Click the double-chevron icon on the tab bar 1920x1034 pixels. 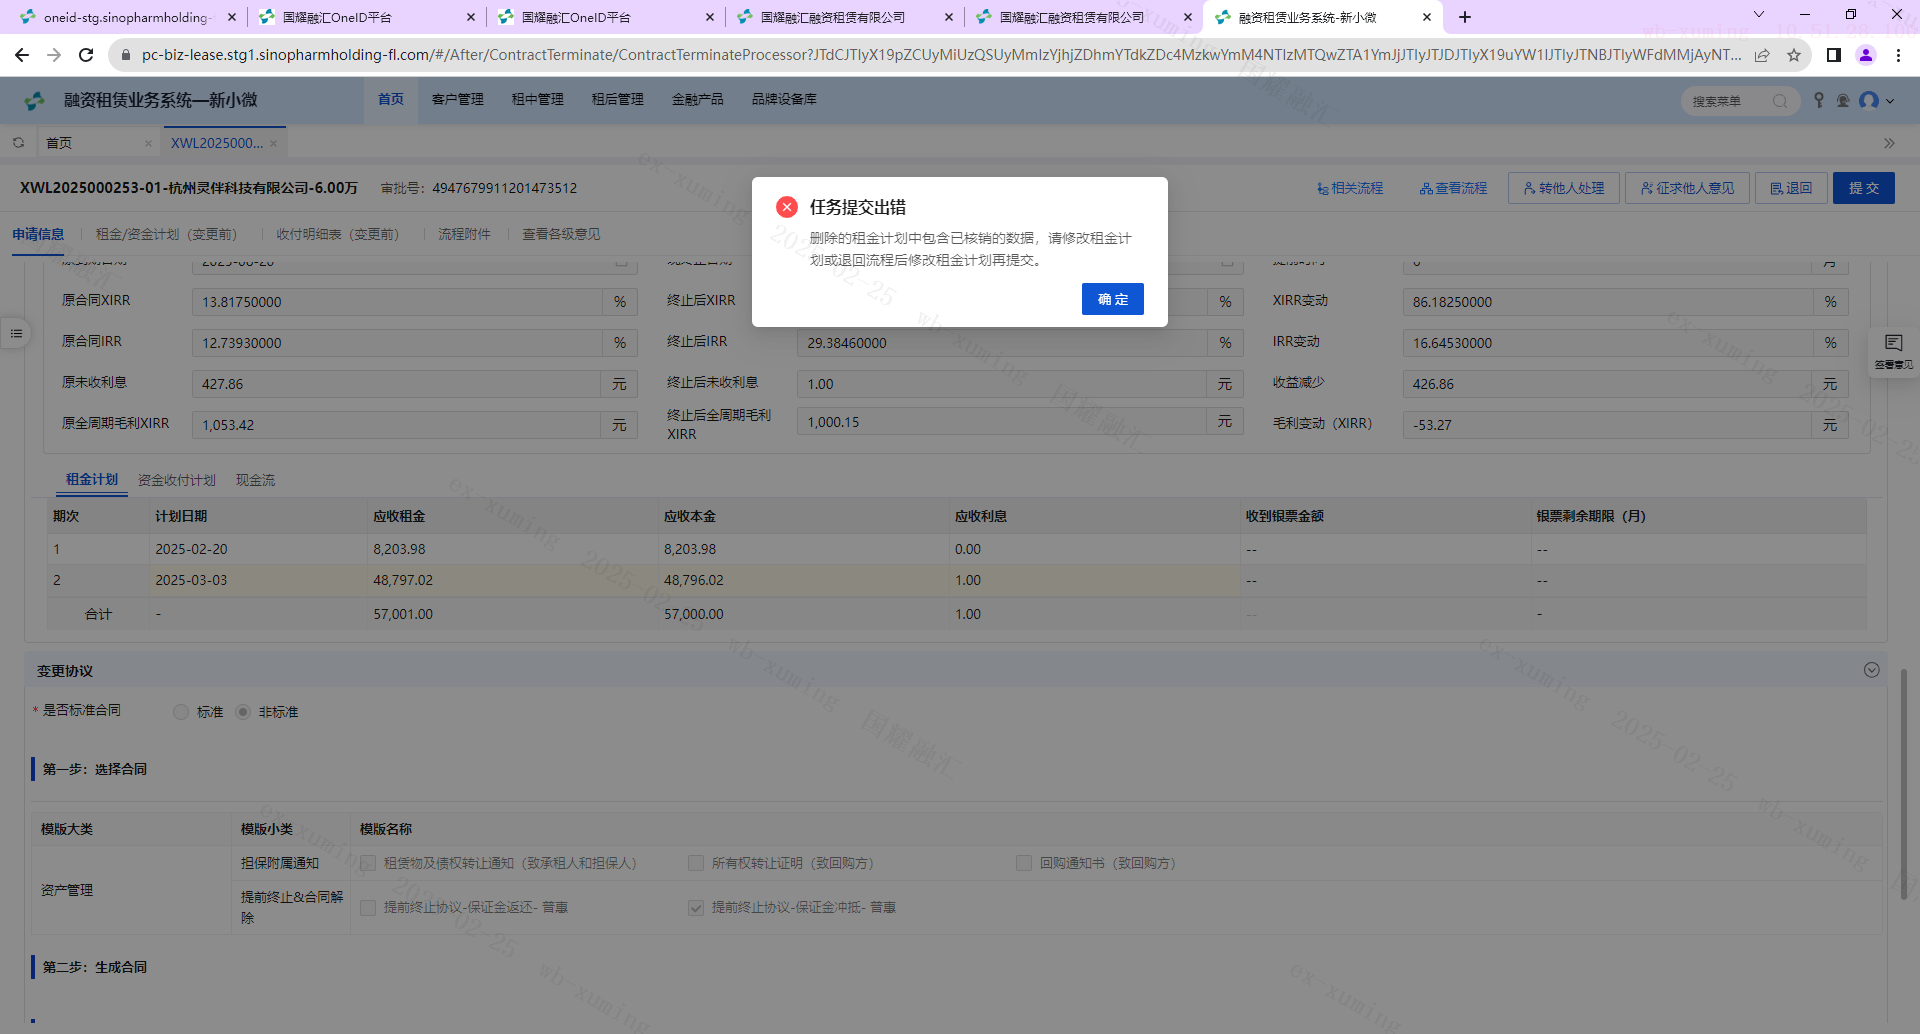(1889, 143)
